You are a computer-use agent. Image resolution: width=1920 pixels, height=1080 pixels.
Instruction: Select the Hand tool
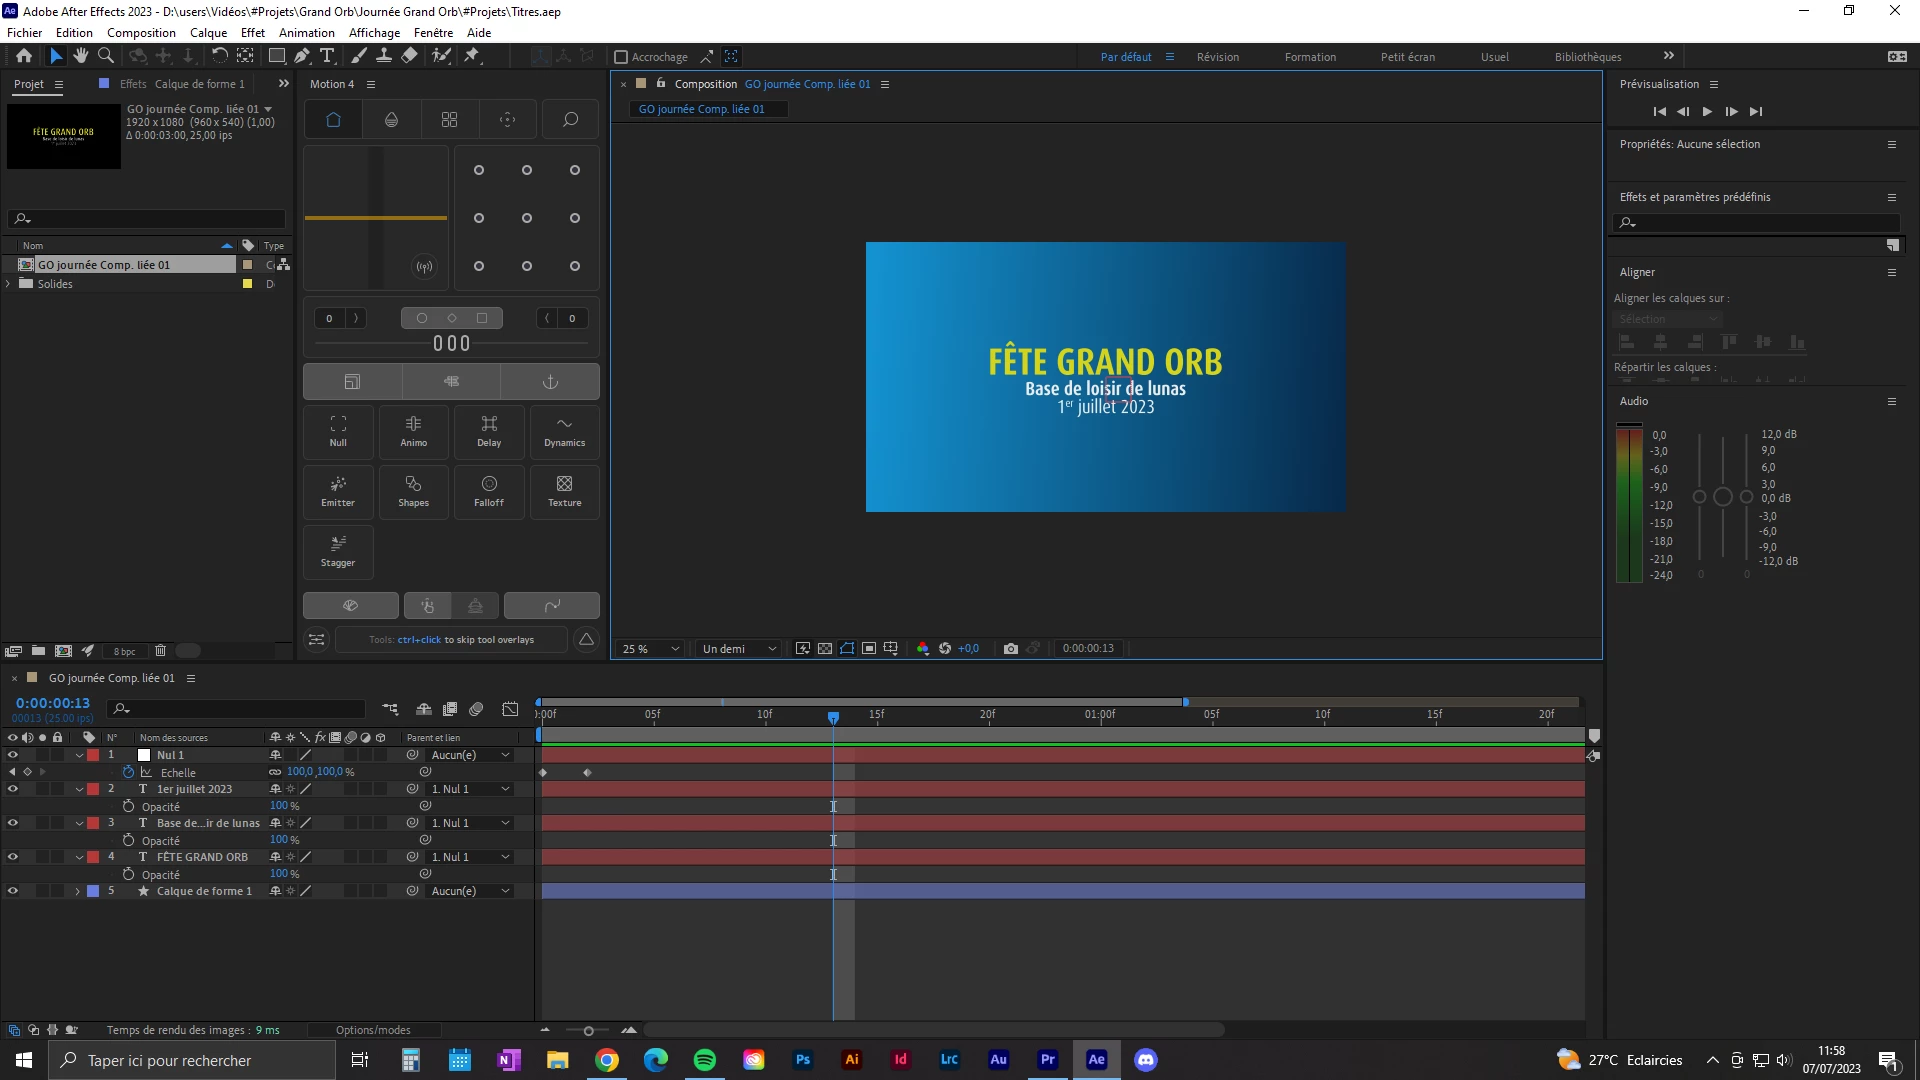[x=81, y=56]
